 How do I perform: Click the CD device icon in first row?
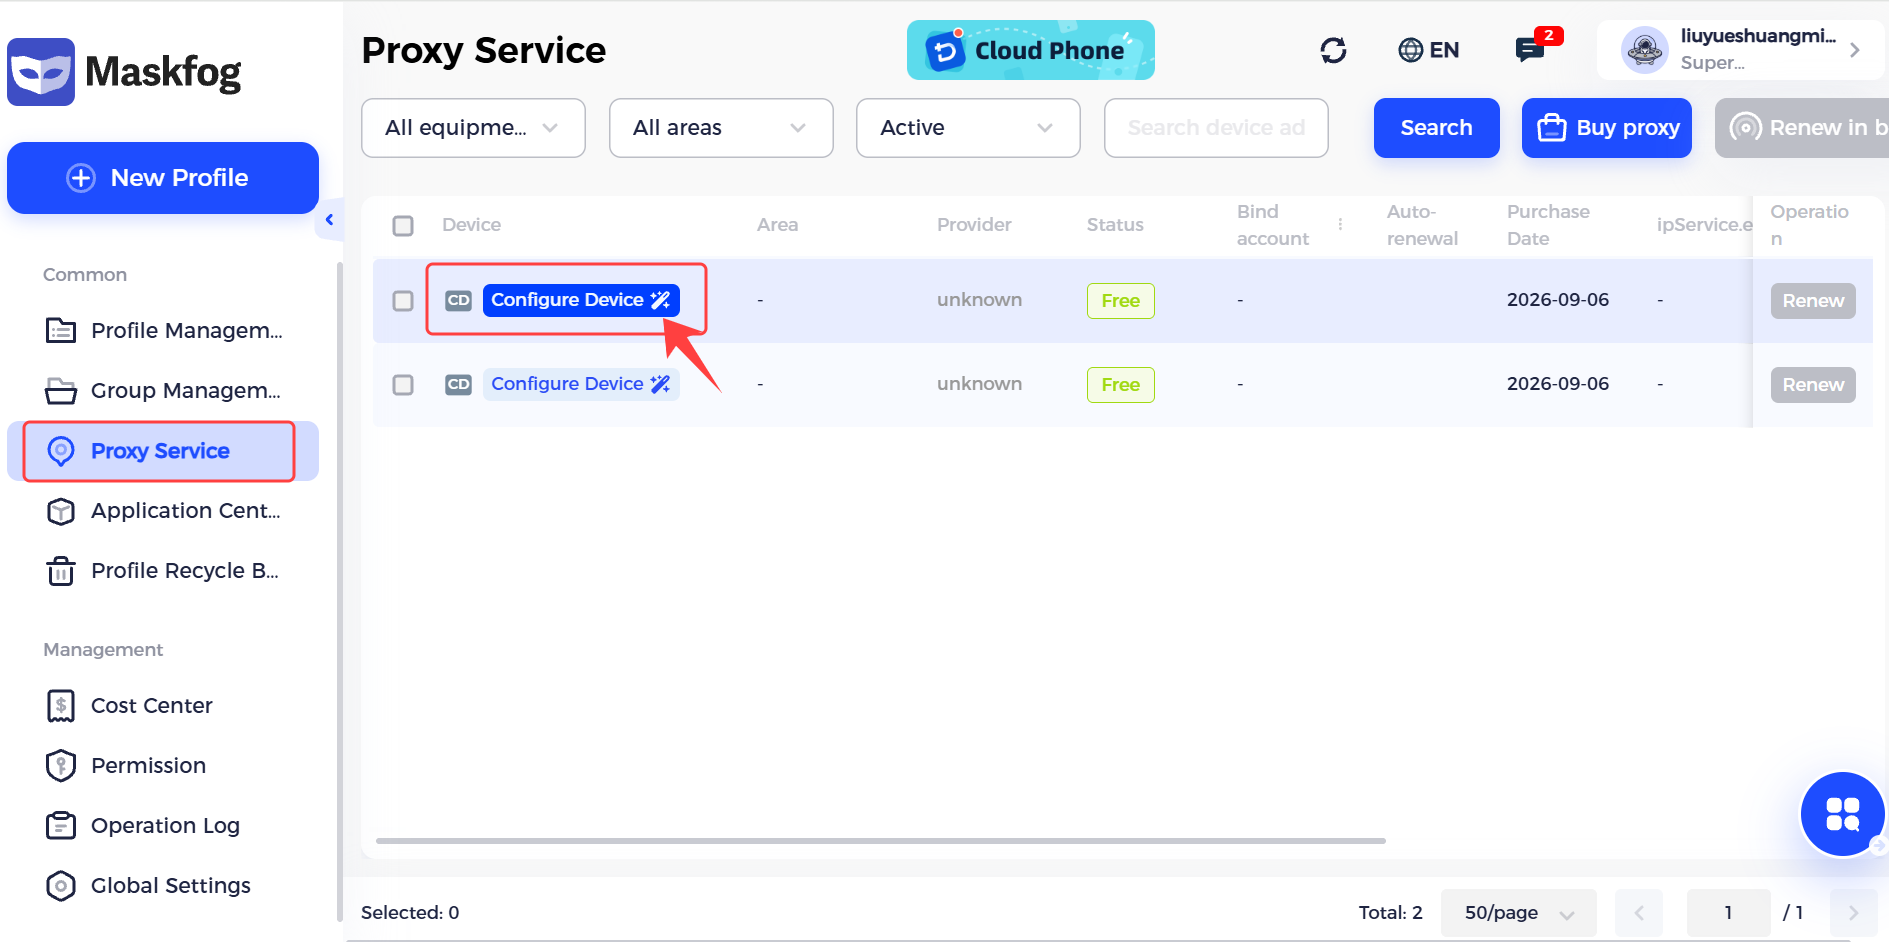[x=458, y=300]
